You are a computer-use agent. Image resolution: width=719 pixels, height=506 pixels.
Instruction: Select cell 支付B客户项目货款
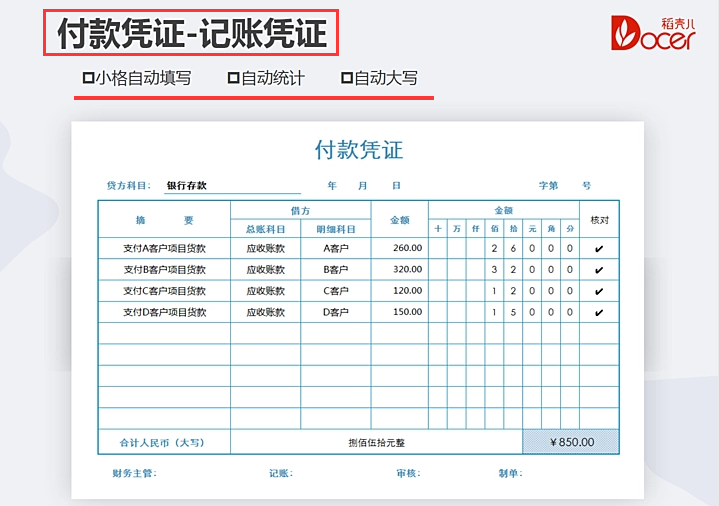[164, 269]
